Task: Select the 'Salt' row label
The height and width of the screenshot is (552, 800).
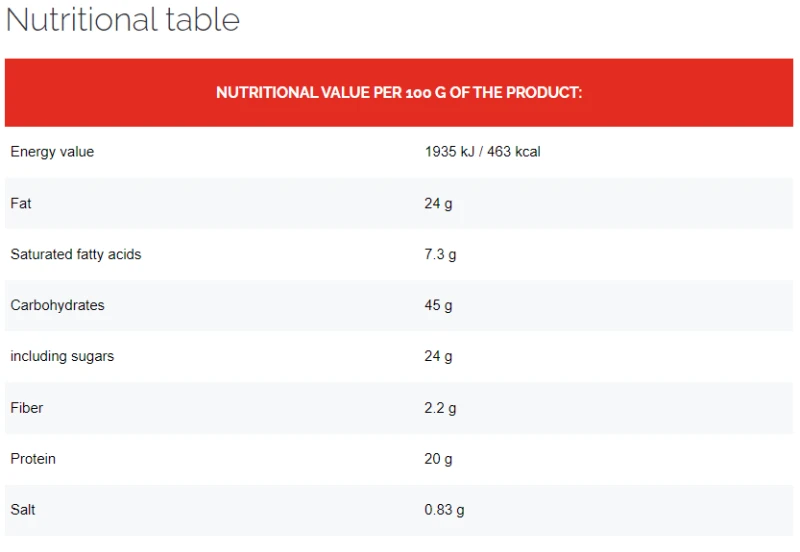Action: (23, 510)
